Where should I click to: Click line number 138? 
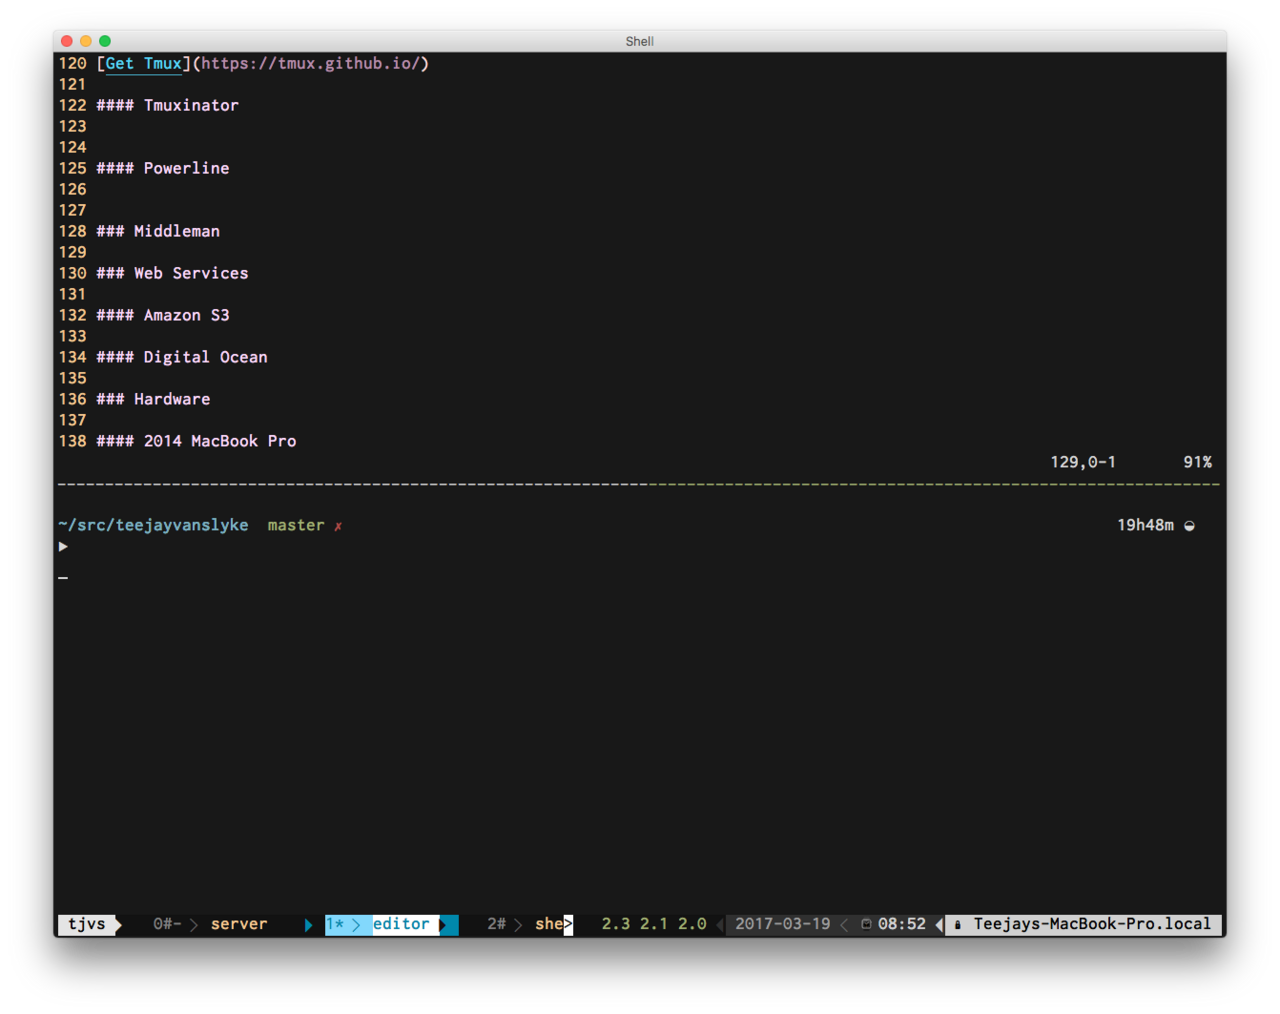tap(72, 441)
